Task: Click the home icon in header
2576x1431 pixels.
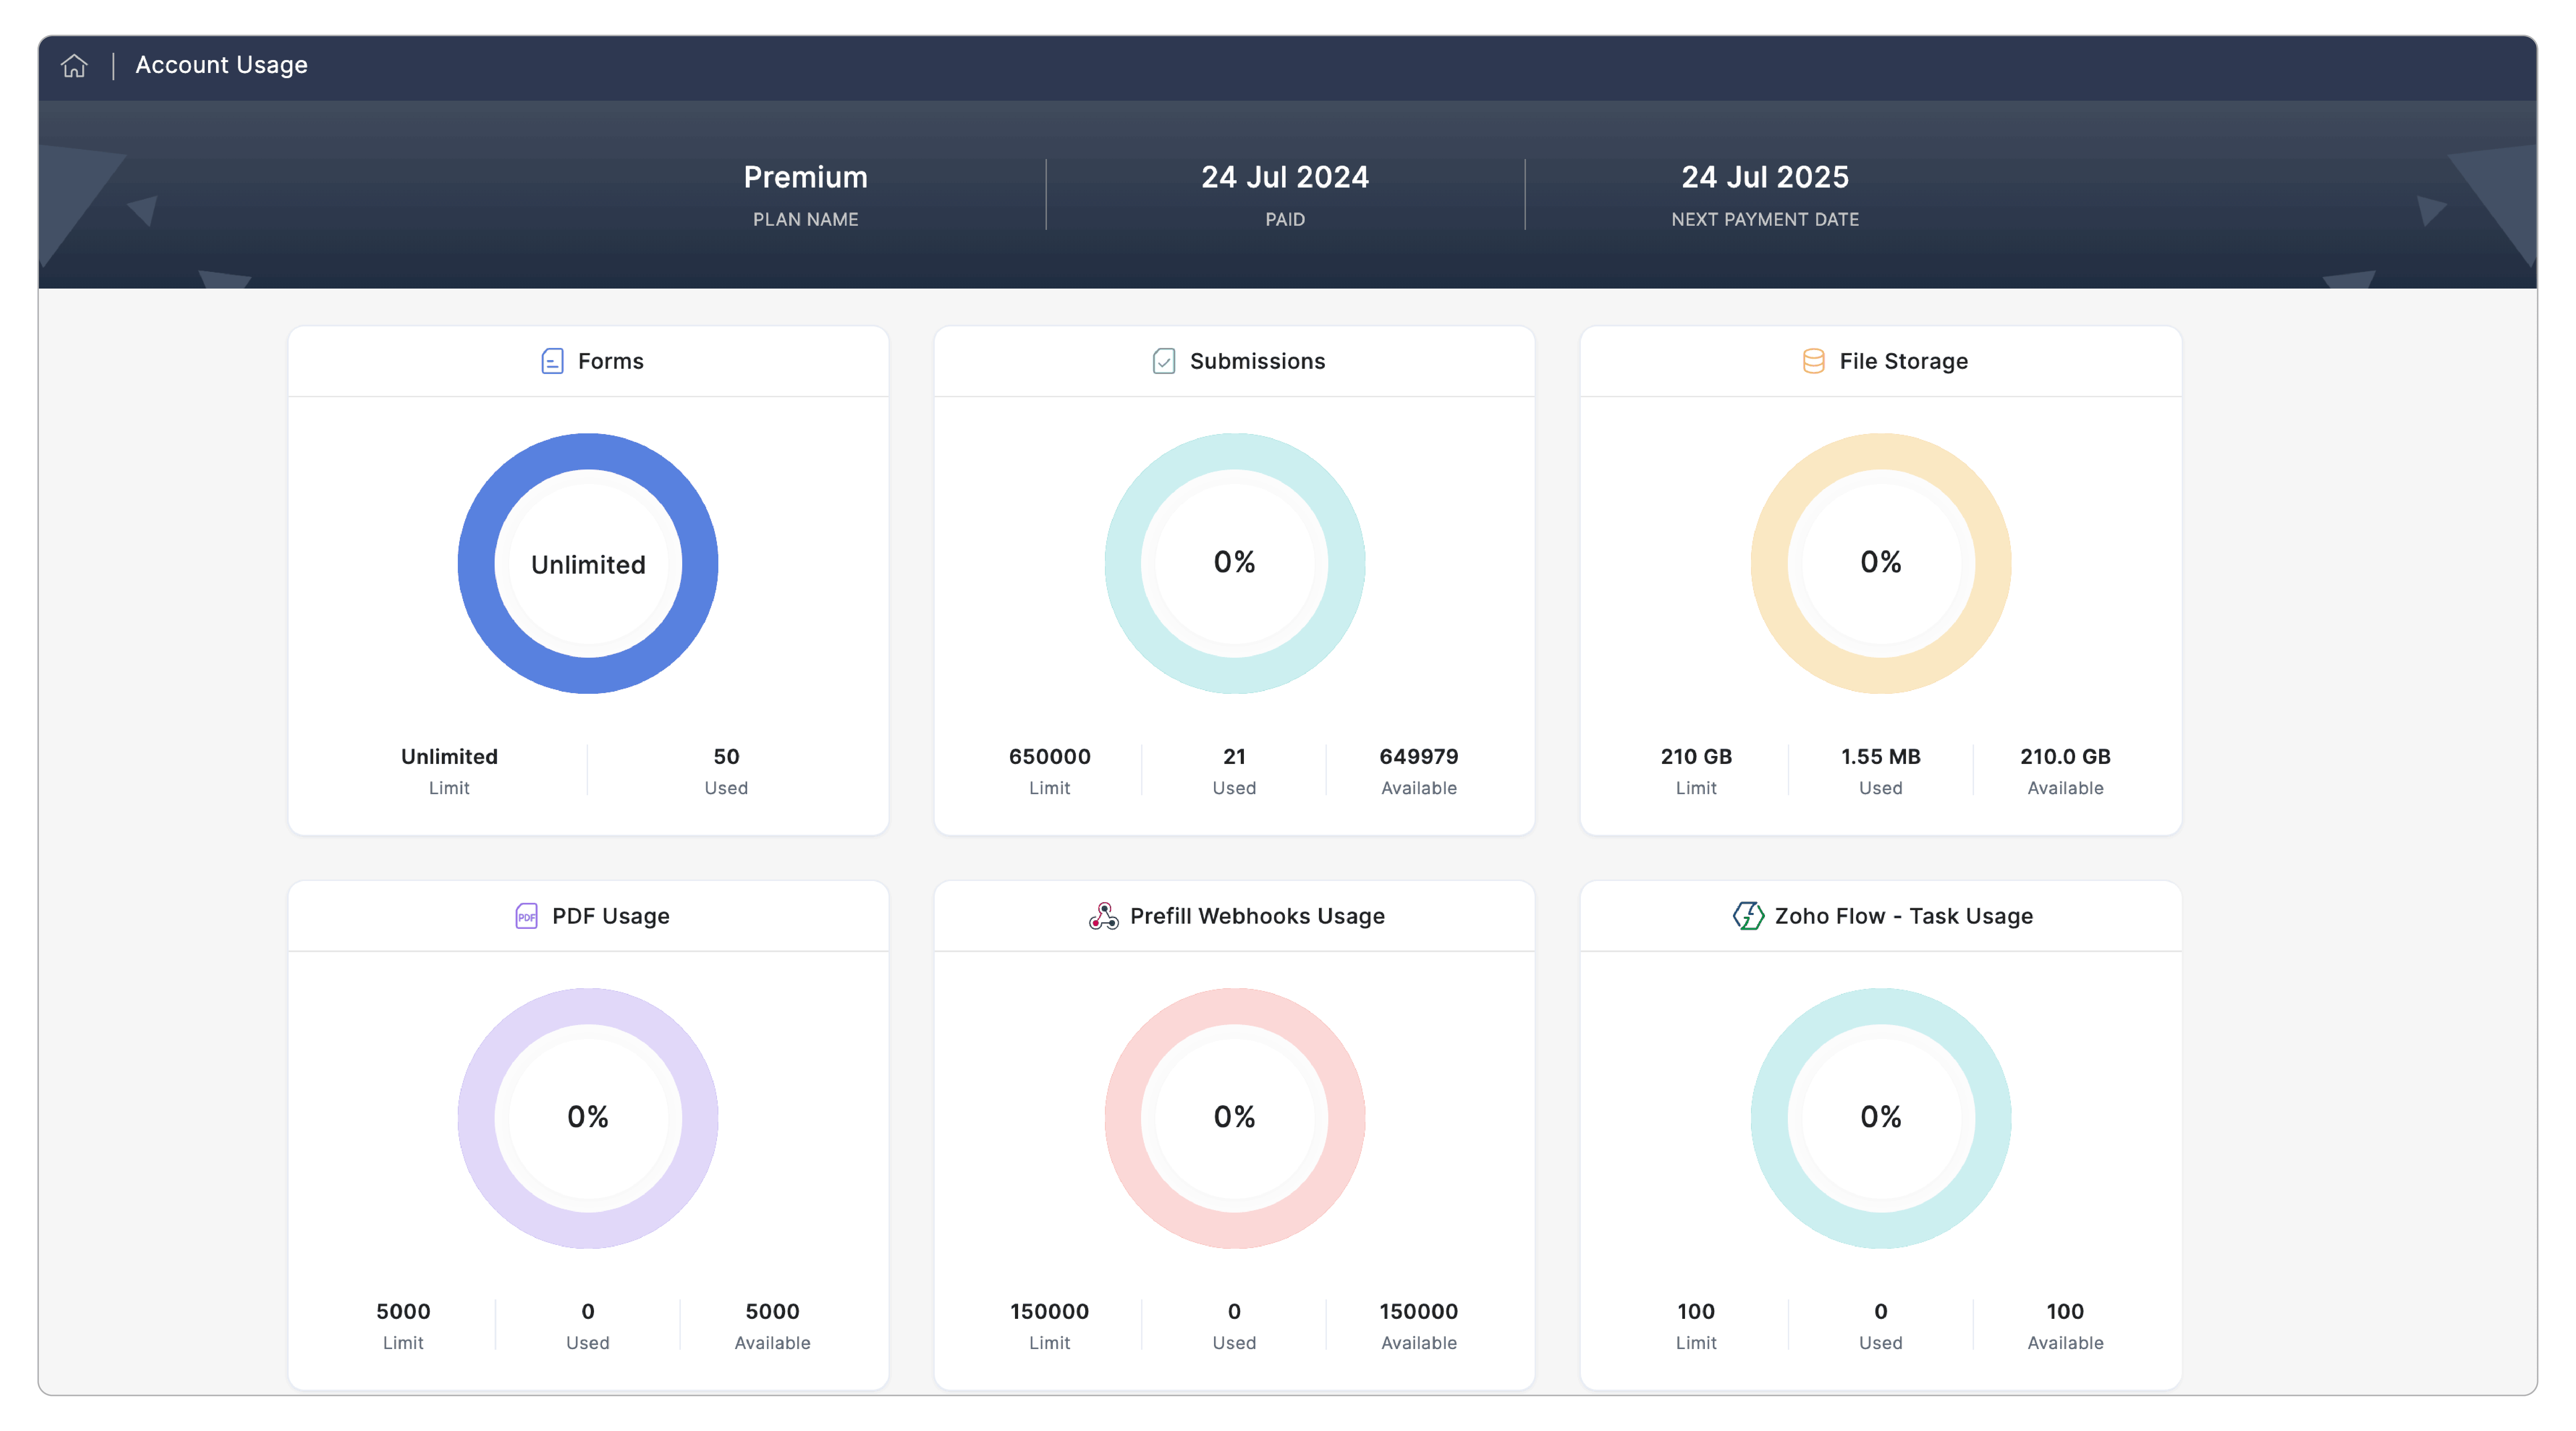Action: pyautogui.click(x=74, y=66)
